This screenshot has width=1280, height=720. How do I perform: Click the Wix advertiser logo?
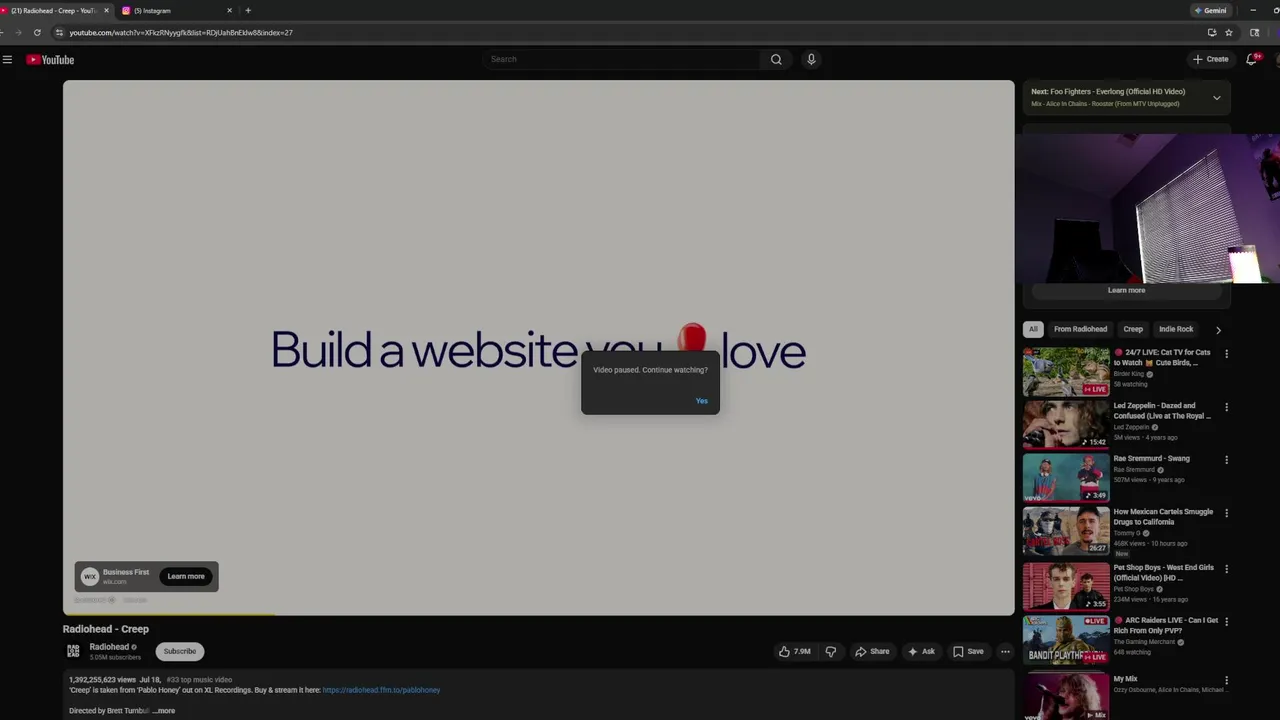(90, 576)
